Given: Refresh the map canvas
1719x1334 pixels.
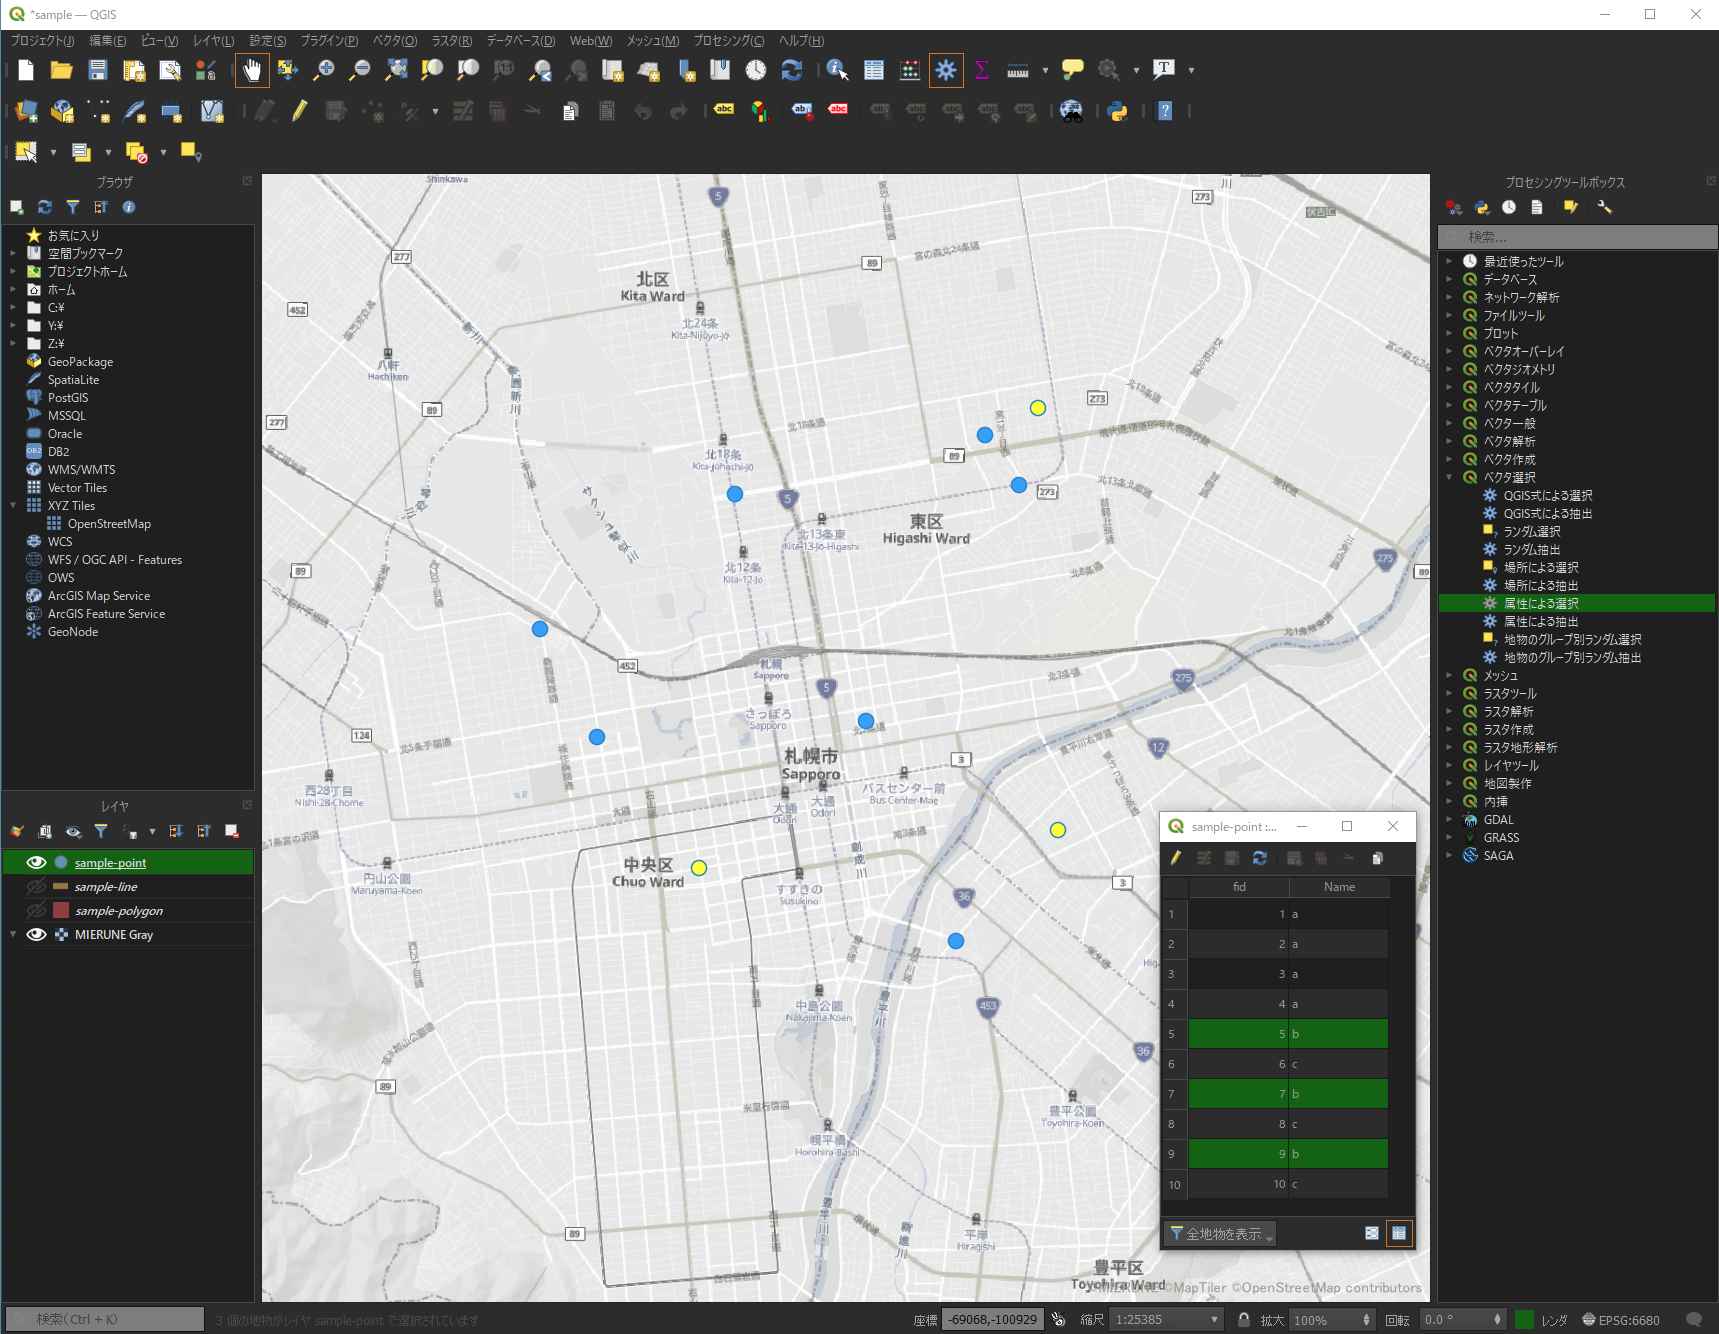Looking at the screenshot, I should pos(791,70).
